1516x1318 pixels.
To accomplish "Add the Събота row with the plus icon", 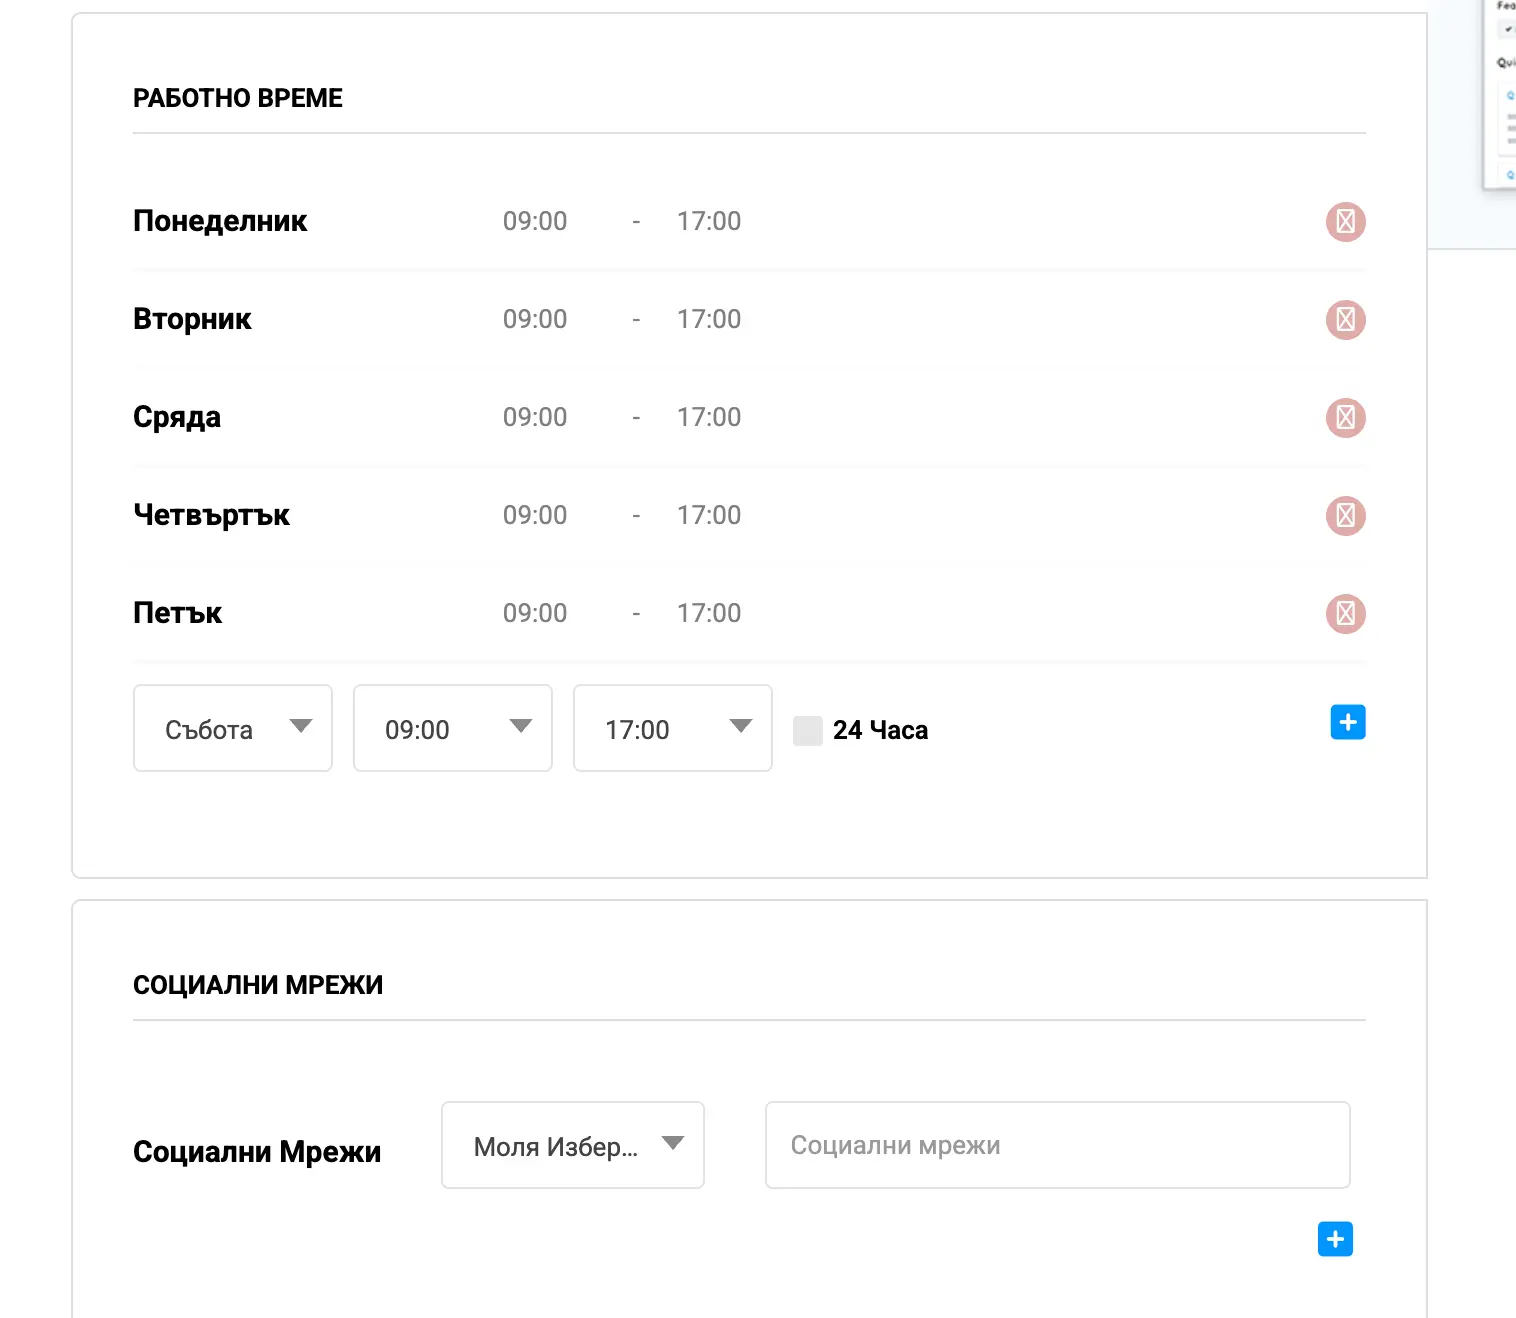I will [x=1347, y=722].
